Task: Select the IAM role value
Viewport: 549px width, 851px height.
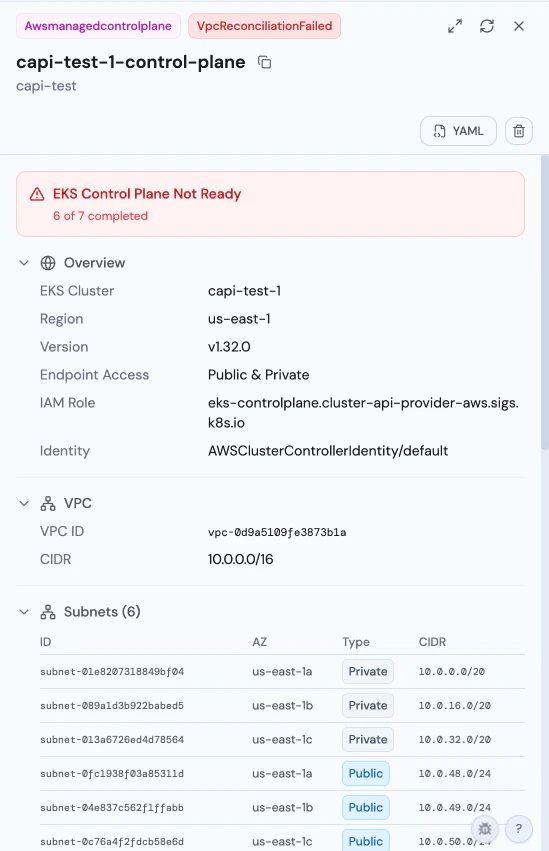Action: [363, 412]
